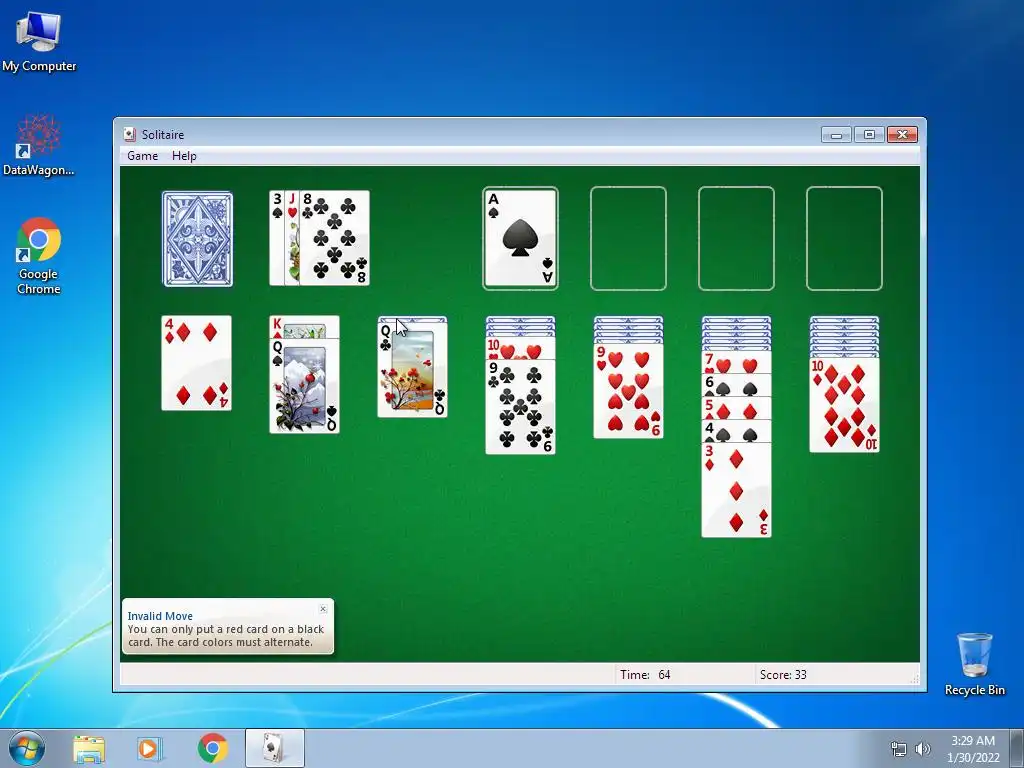The width and height of the screenshot is (1024, 768).
Task: Open the network tray icon
Action: (x=899, y=749)
